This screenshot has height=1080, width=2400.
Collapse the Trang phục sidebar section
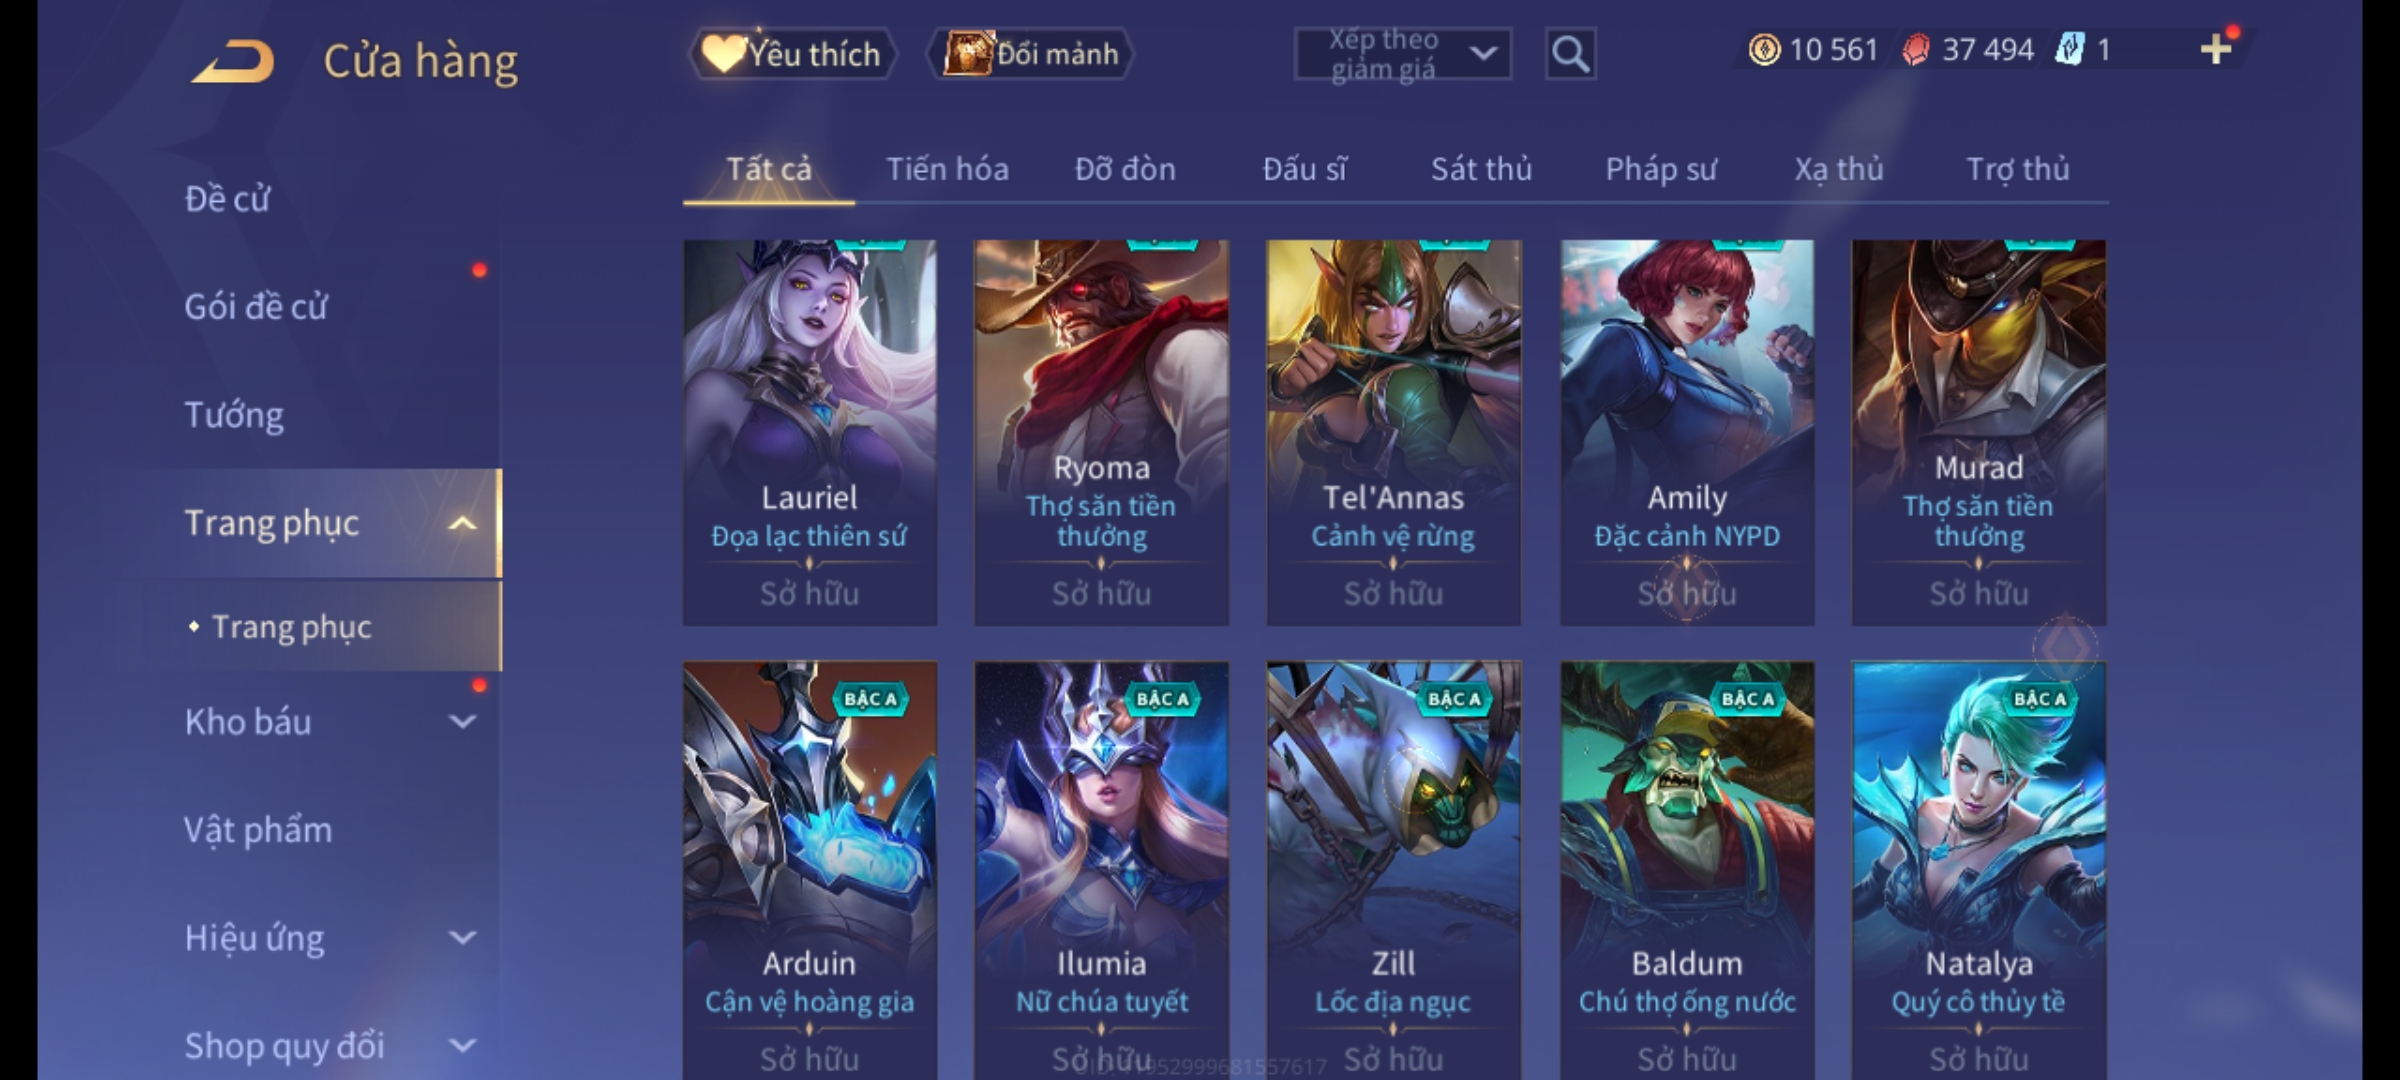coord(462,523)
